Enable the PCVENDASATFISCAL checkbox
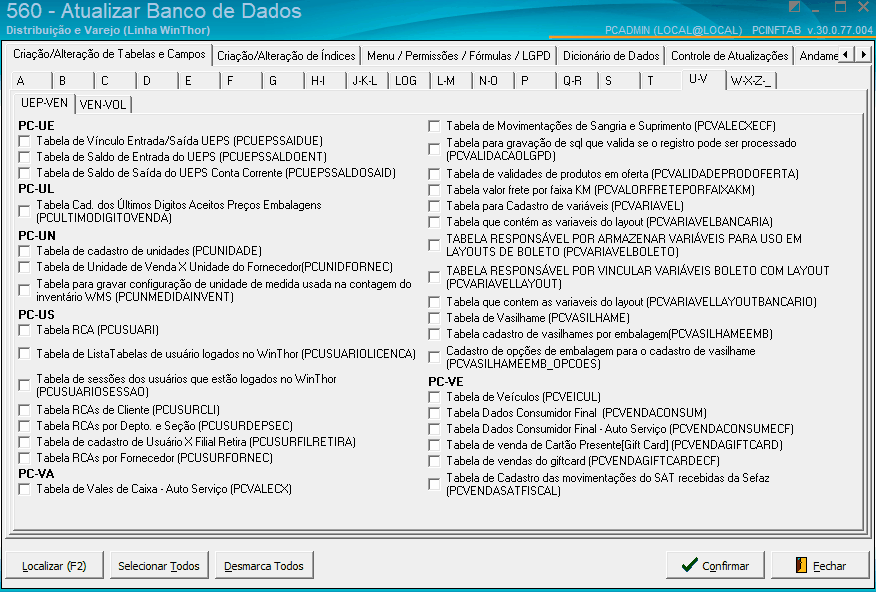876x592 pixels. click(x=434, y=484)
